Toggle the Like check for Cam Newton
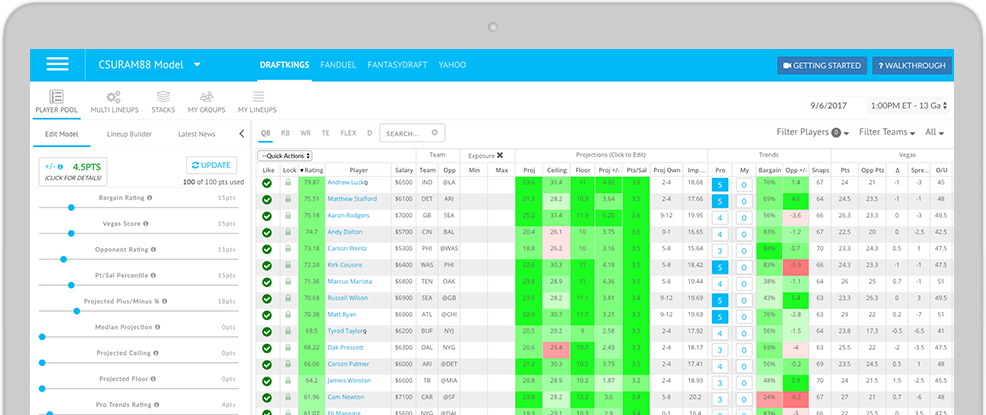Image resolution: width=986 pixels, height=415 pixels. (x=267, y=398)
